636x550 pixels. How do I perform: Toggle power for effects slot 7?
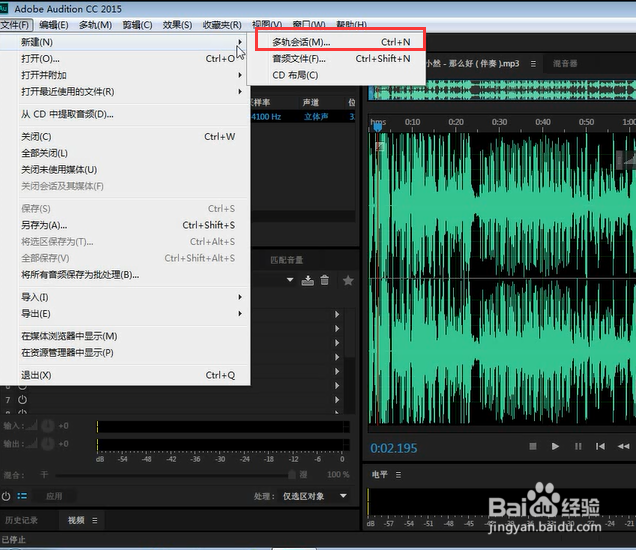(23, 400)
